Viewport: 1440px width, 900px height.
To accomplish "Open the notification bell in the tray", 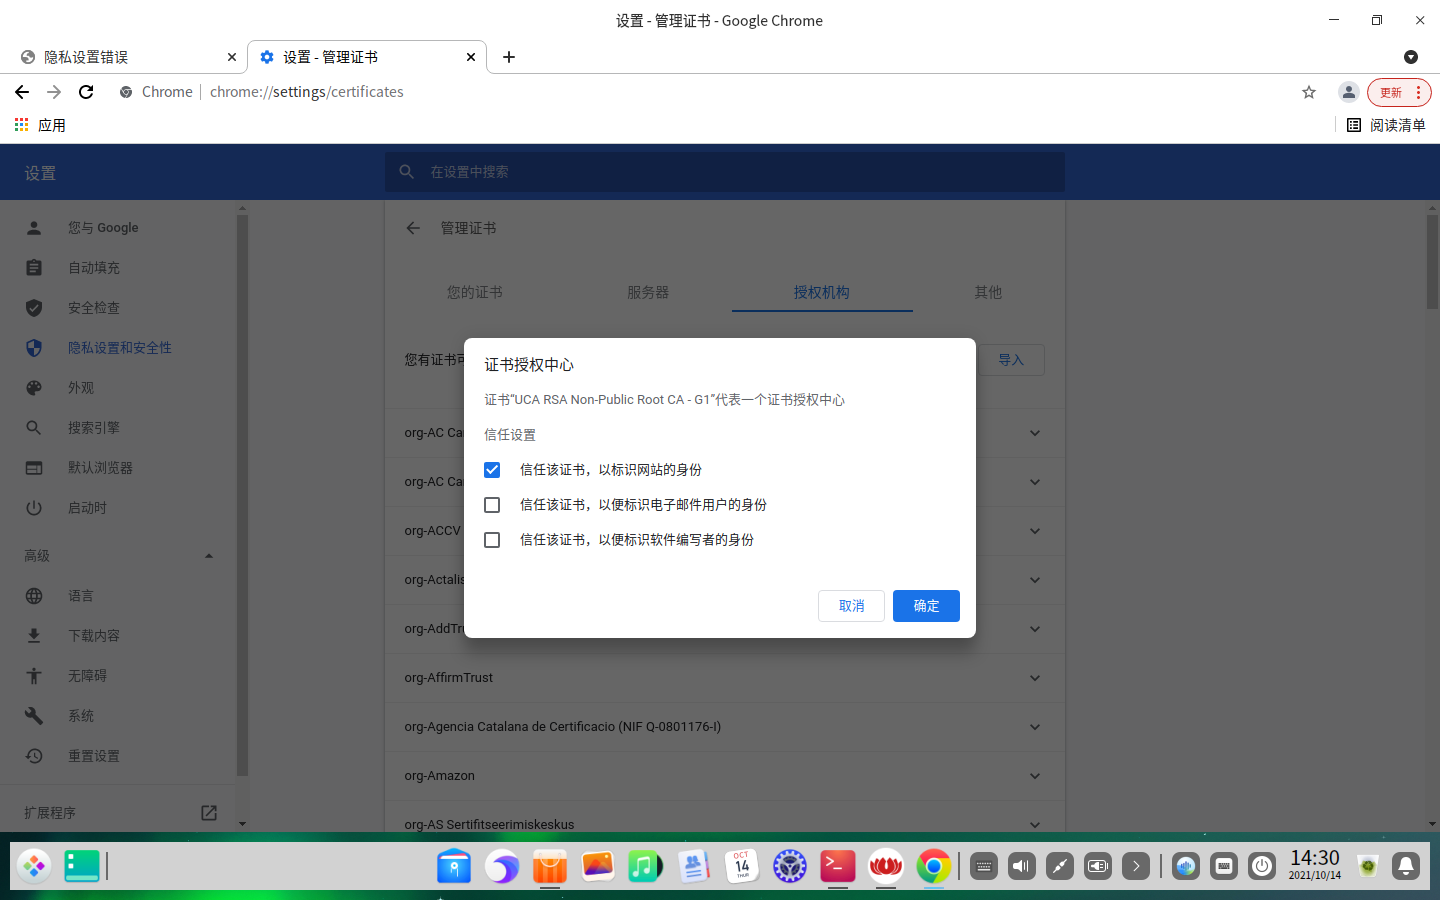I will pyautogui.click(x=1406, y=866).
